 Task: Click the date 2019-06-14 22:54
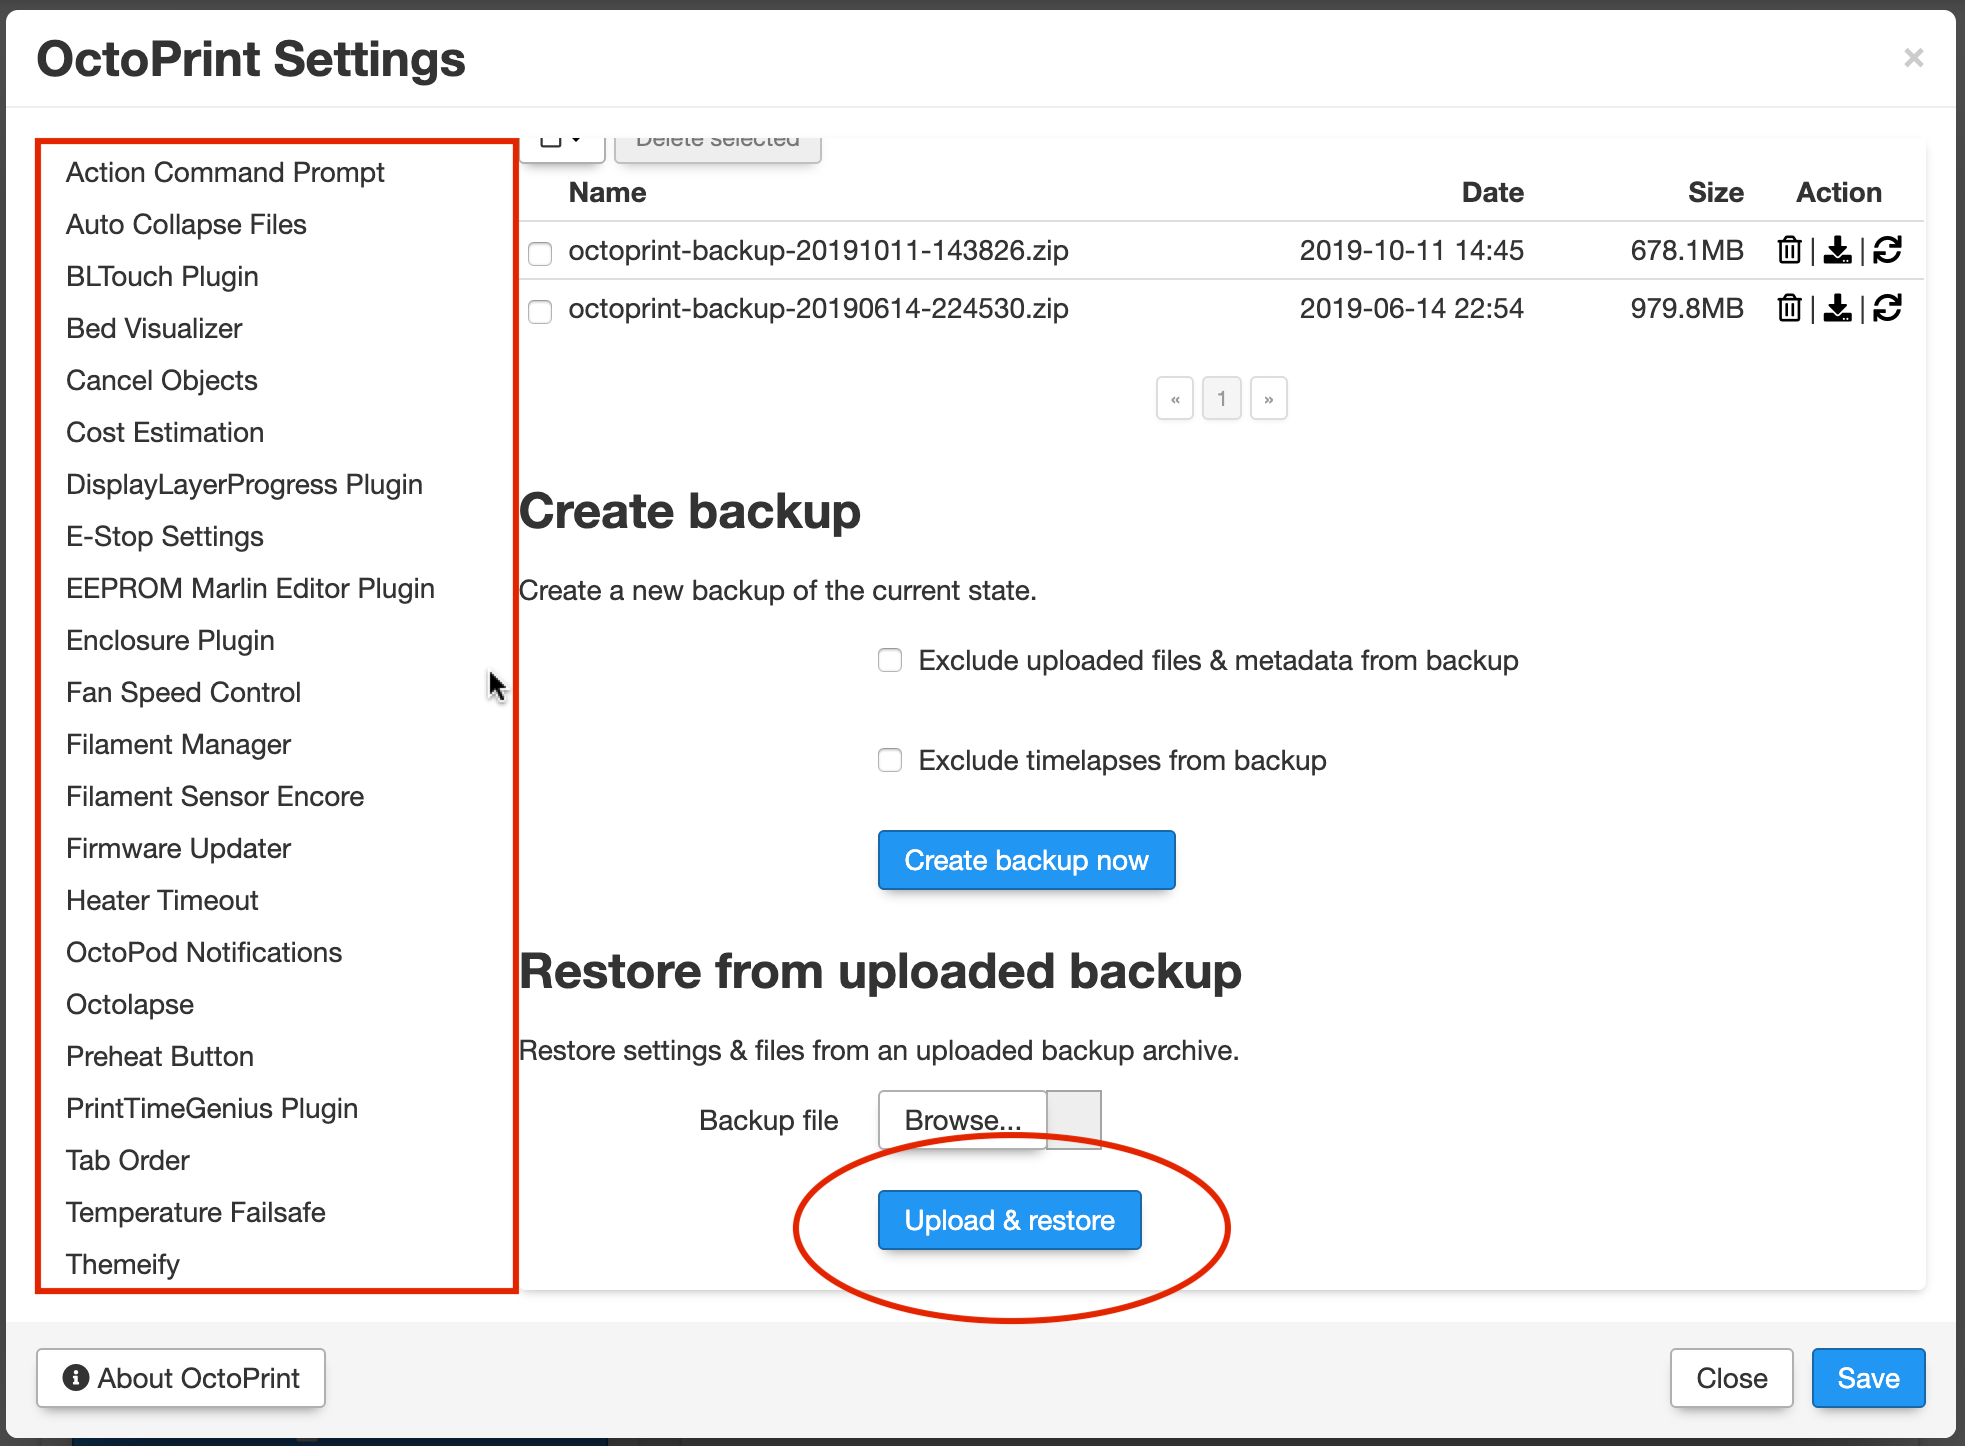pyautogui.click(x=1411, y=308)
